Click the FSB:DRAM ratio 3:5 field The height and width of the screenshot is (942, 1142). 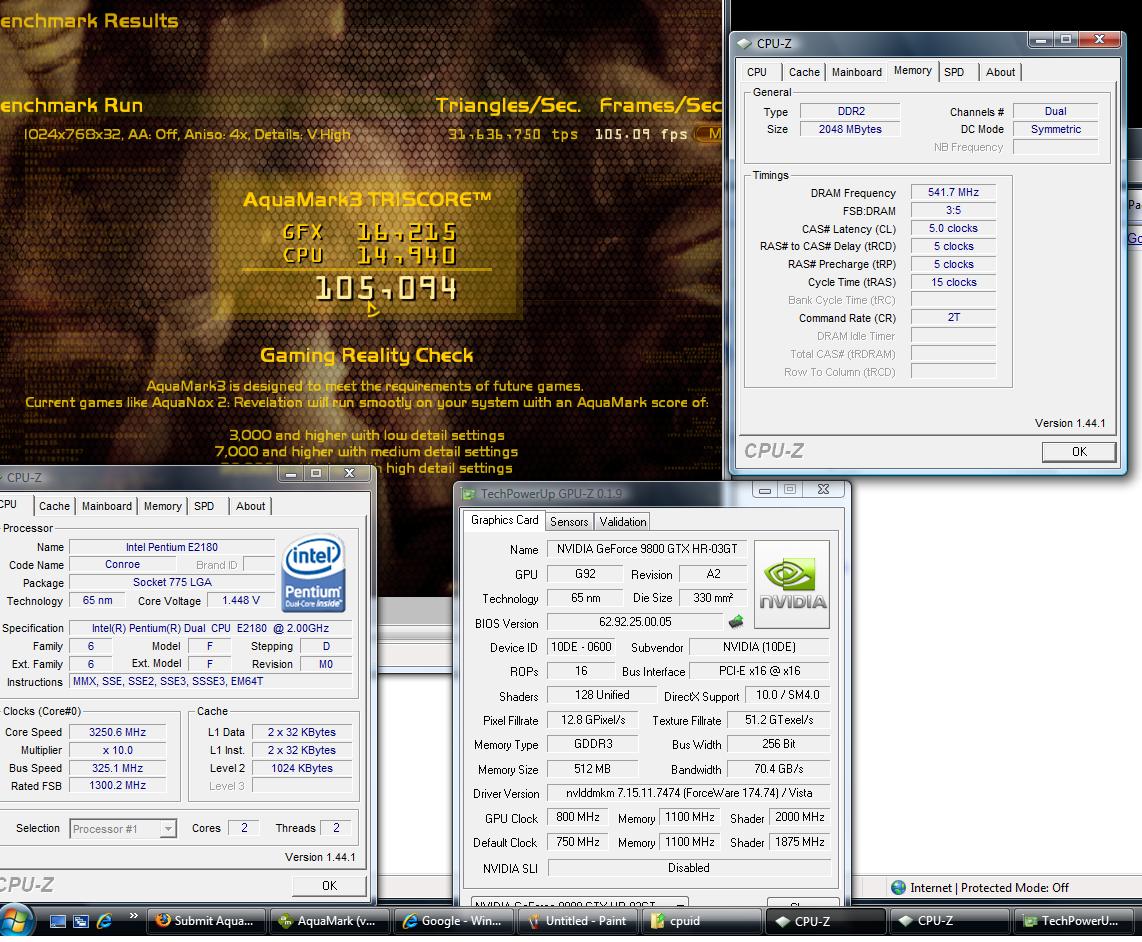(953, 211)
